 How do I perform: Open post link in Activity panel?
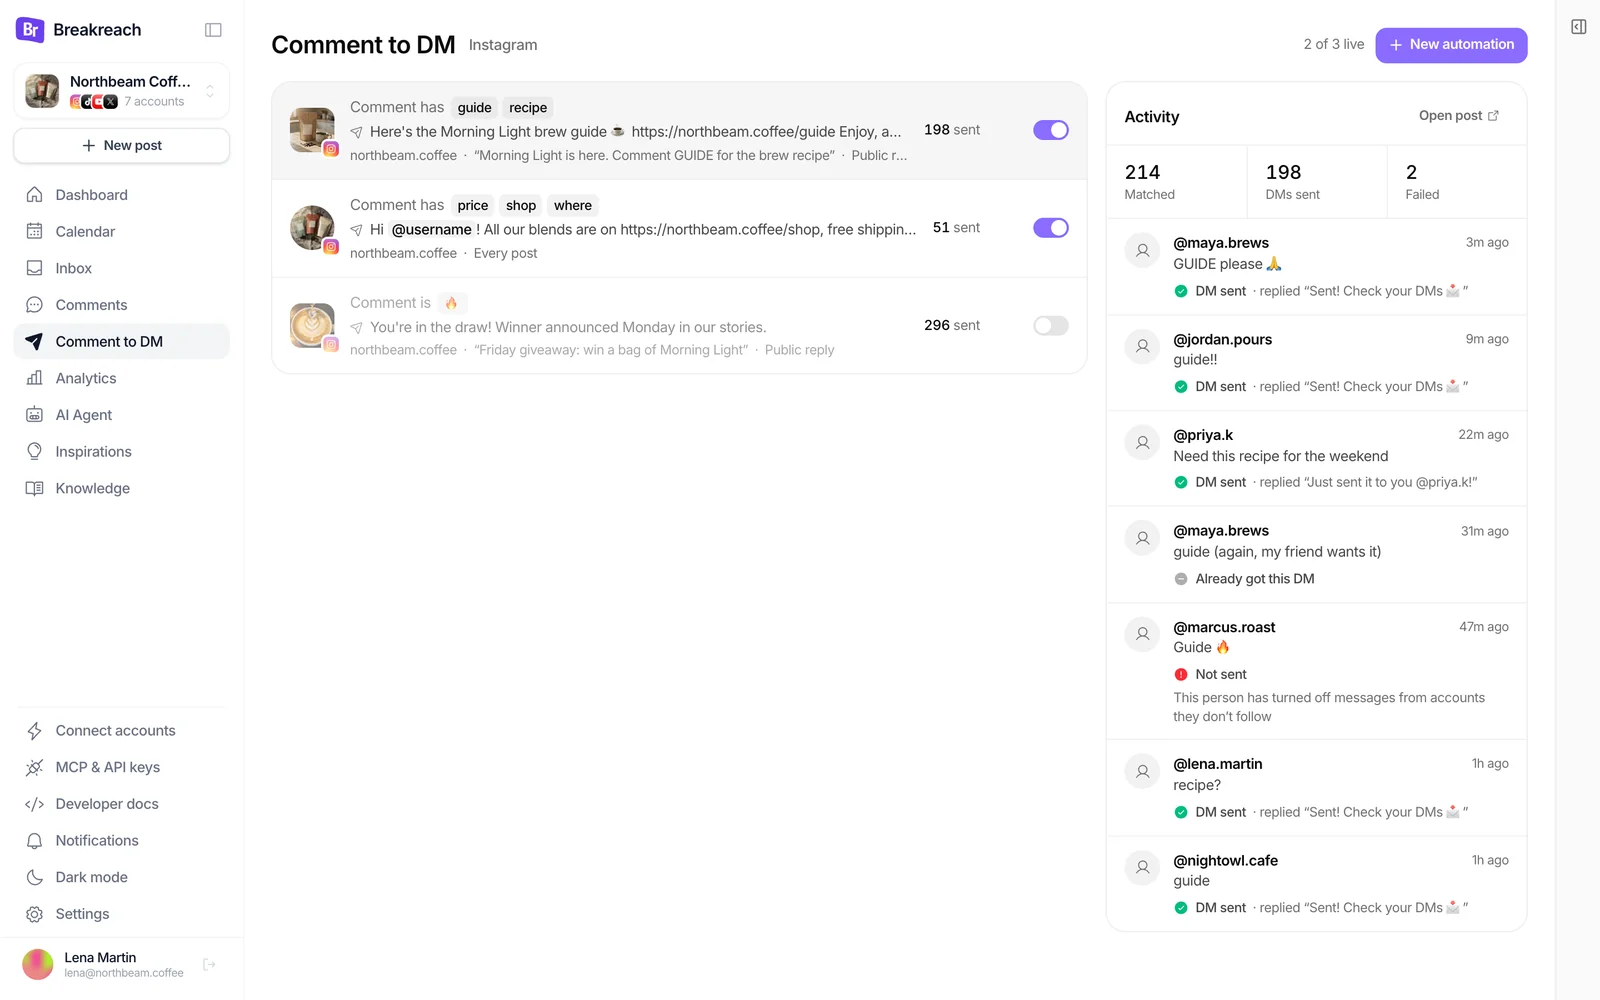click(1459, 116)
